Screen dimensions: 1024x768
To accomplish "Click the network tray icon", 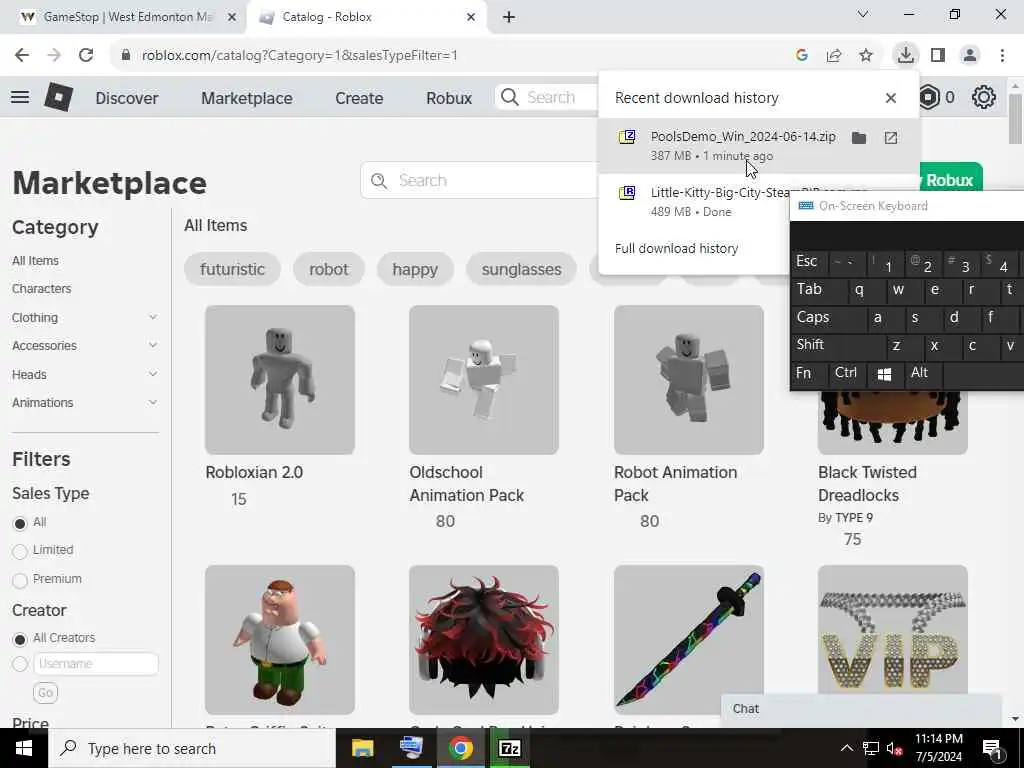I will coord(870,748).
